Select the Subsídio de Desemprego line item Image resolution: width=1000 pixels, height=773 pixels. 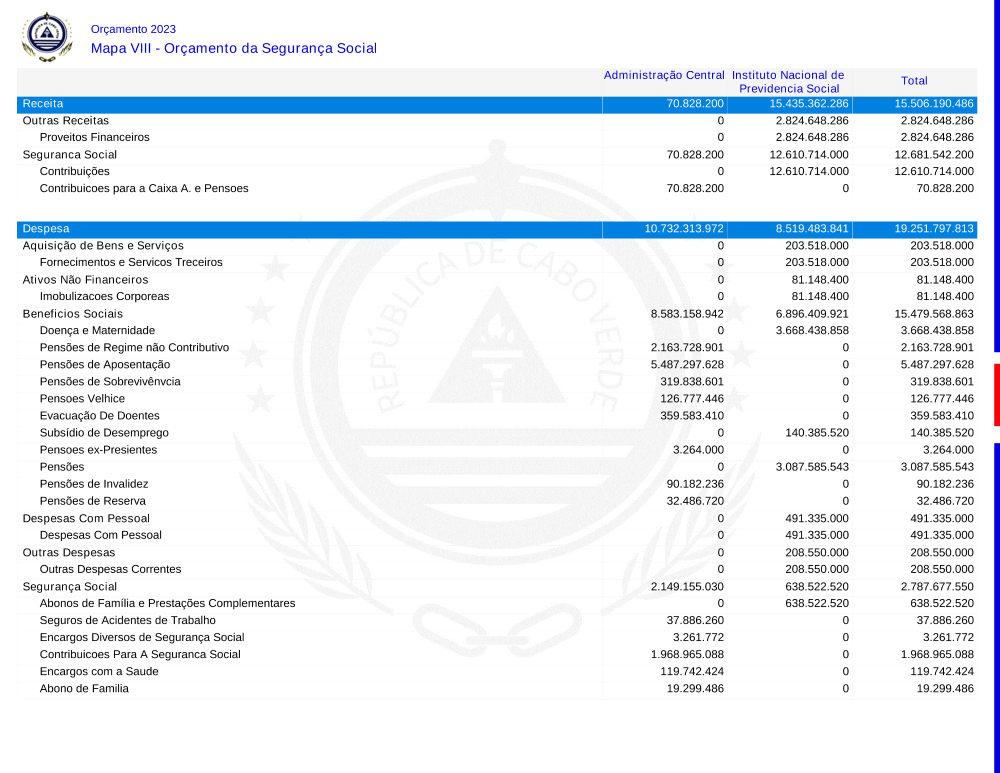104,433
